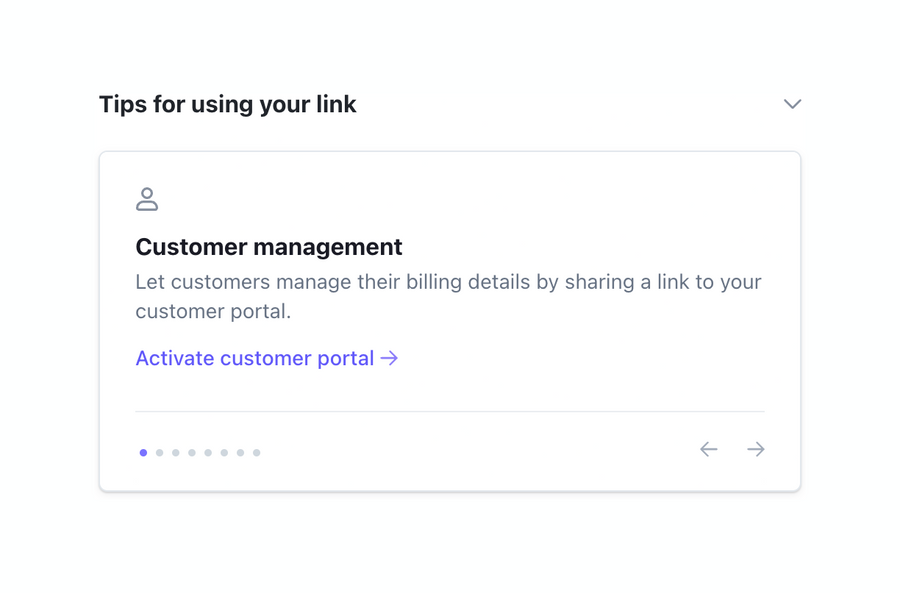This screenshot has width=900, height=593.
Task: Go back using the left arrow icon
Action: (x=709, y=449)
